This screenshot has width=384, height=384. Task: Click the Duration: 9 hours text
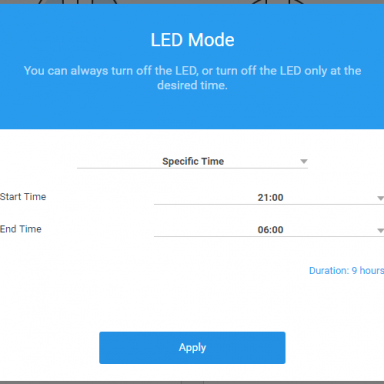tap(346, 270)
